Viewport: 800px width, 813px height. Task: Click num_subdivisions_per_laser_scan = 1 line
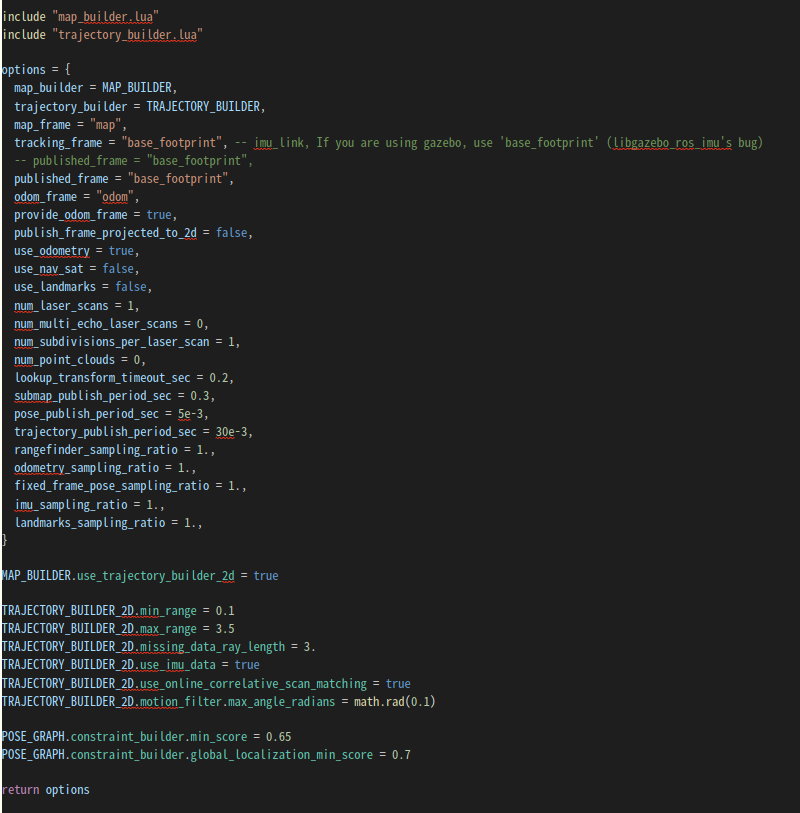pos(127,342)
